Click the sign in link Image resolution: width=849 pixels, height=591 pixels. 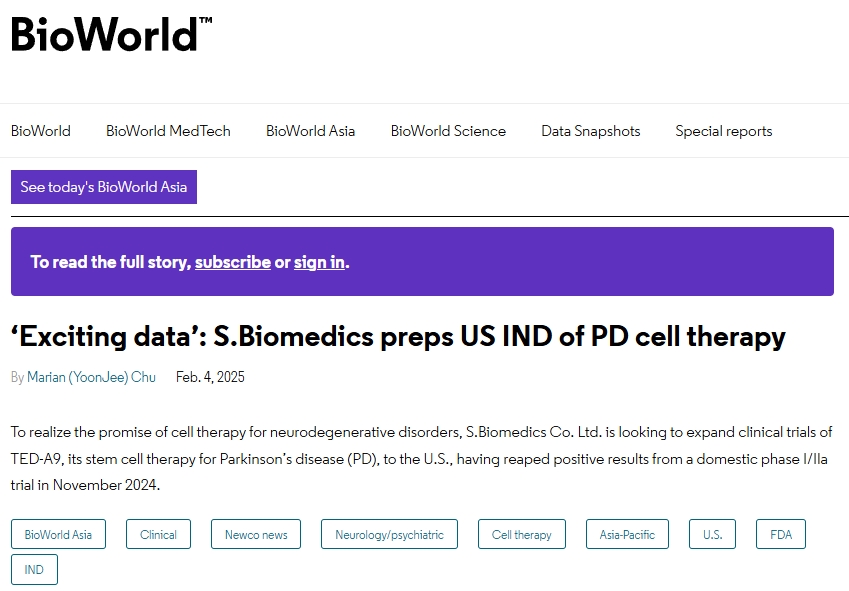(x=319, y=262)
